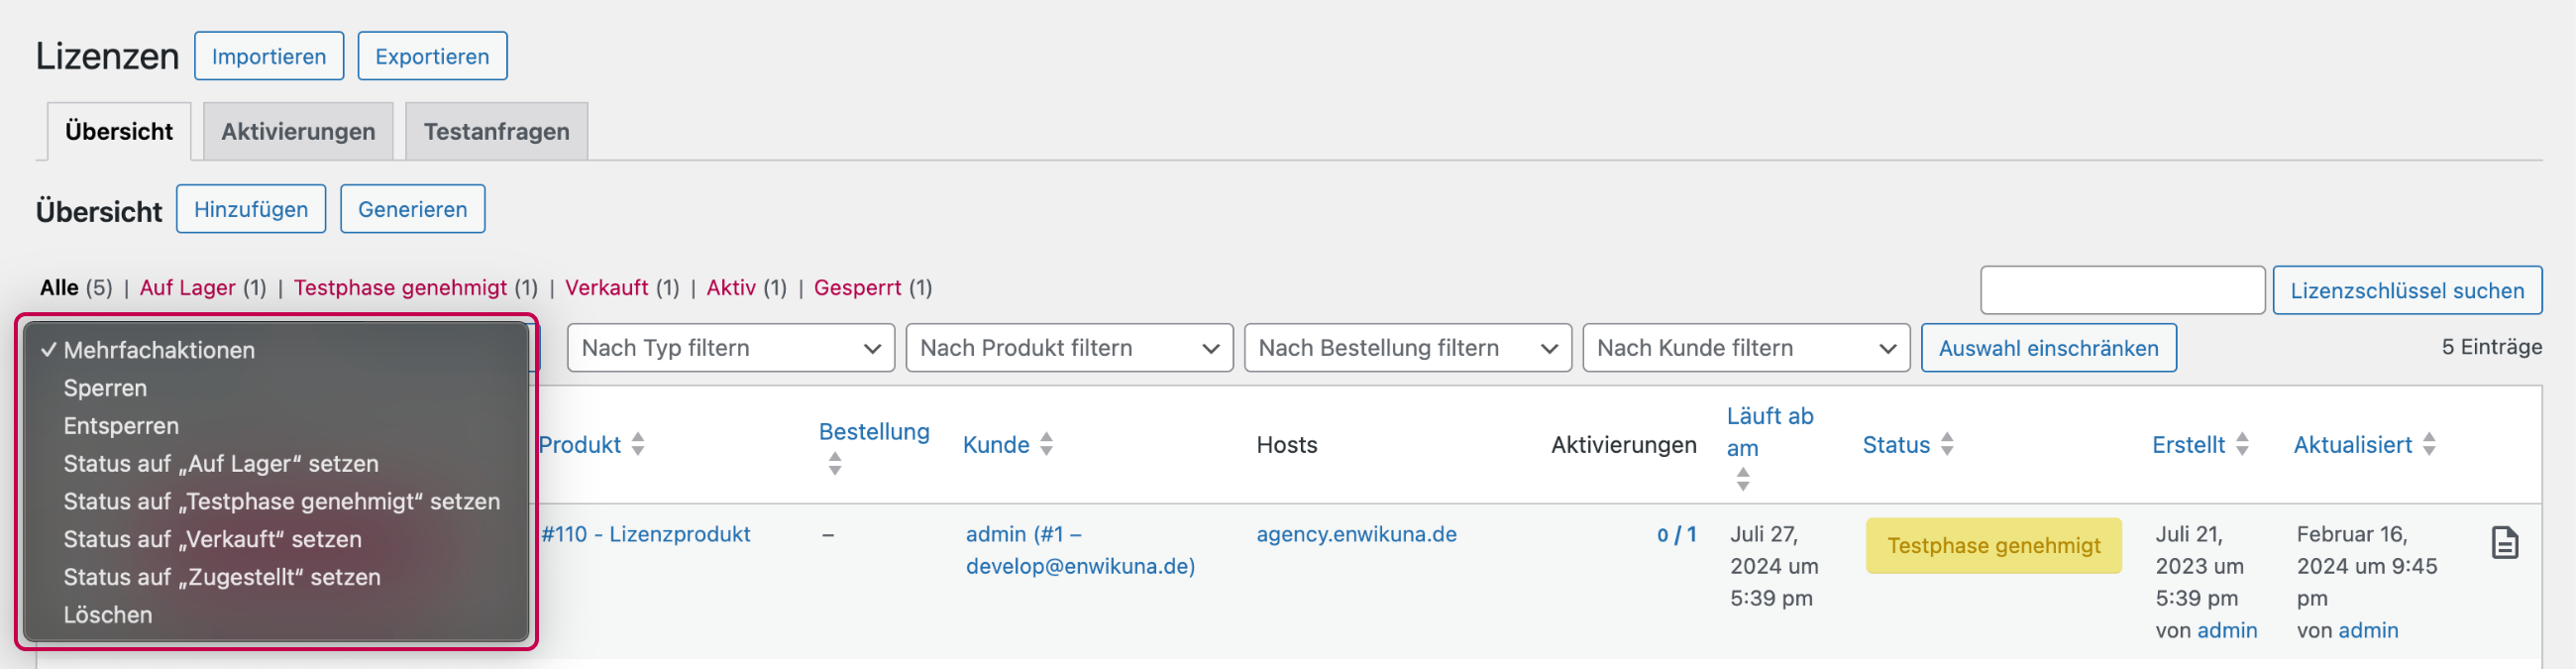The height and width of the screenshot is (669, 2576).
Task: Choose Entsperren from bulk actions
Action: (x=276, y=426)
